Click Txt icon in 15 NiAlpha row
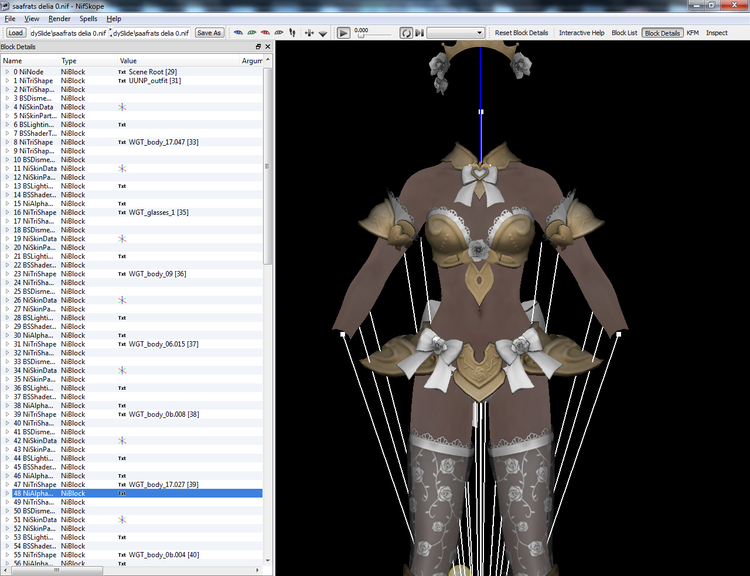Viewport: 750px width, 576px height. (x=122, y=204)
